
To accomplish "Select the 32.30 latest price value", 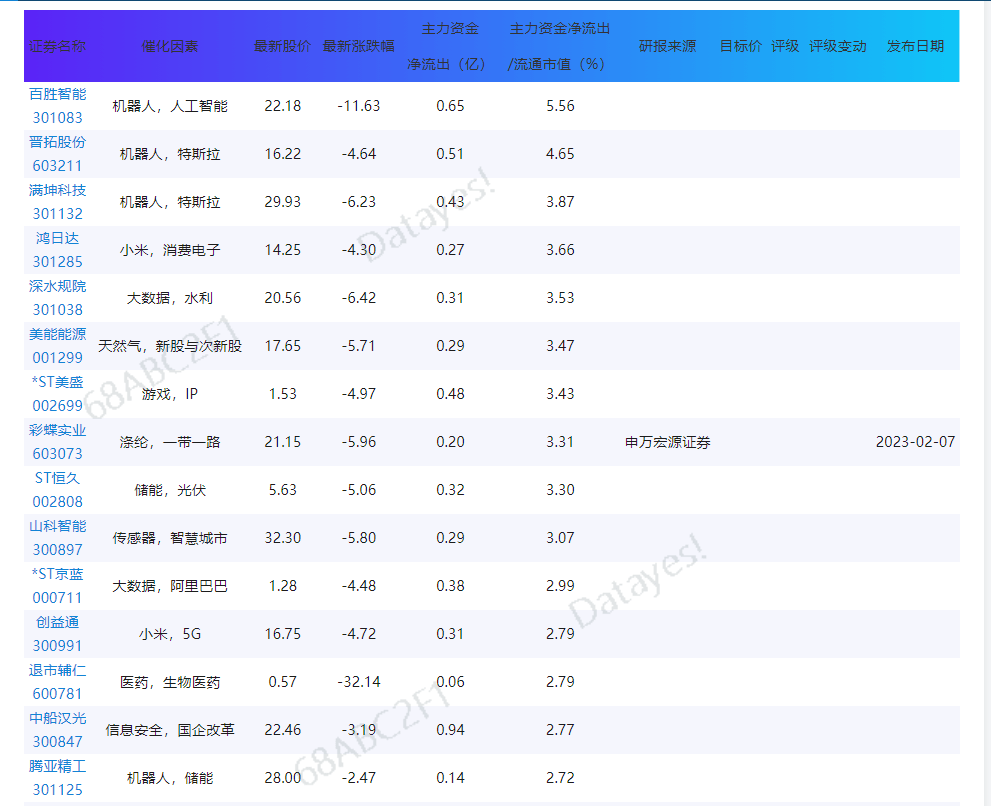I will coord(283,539).
